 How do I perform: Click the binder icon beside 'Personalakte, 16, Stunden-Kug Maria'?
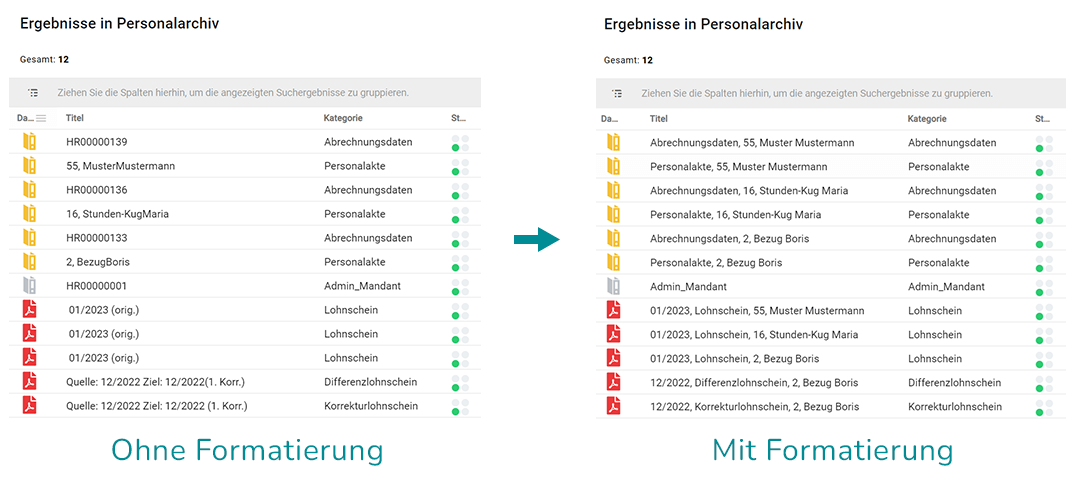tap(613, 215)
